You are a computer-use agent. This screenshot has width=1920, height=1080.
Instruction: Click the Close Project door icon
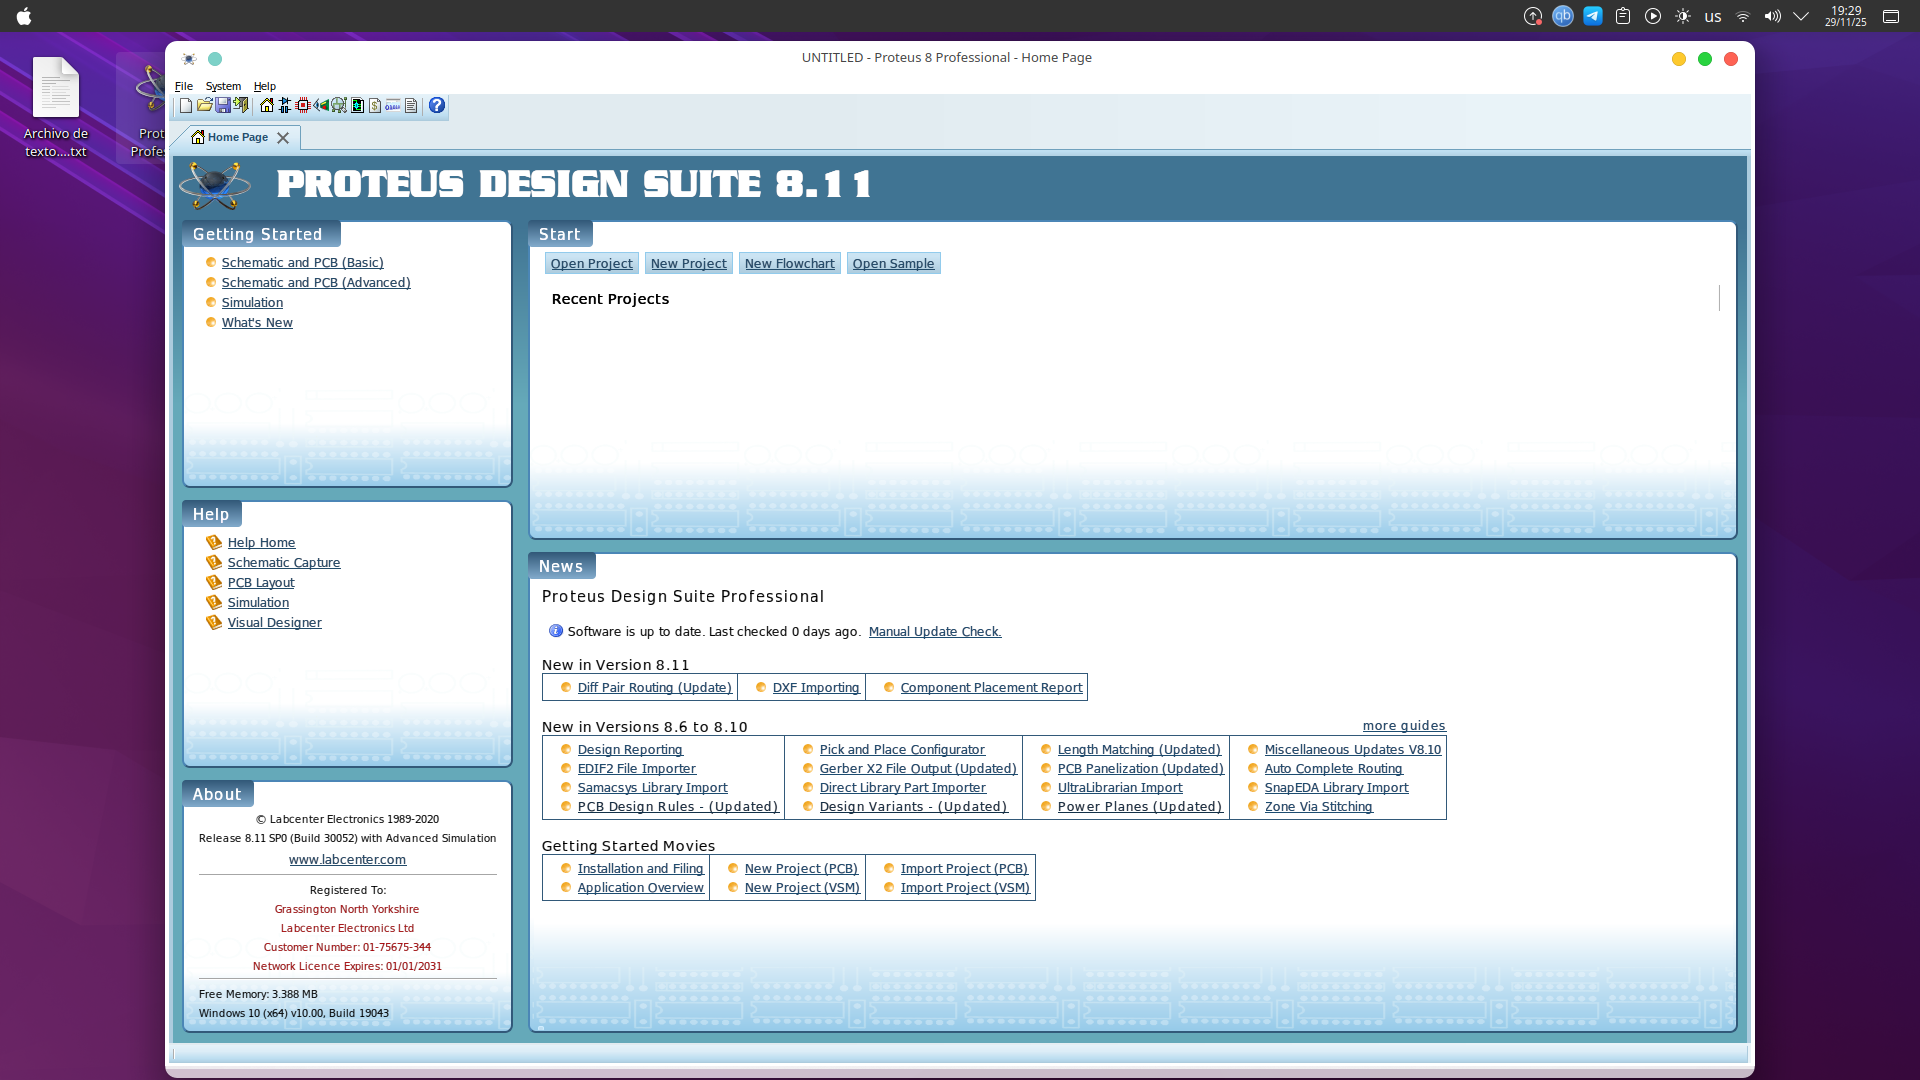[241, 106]
